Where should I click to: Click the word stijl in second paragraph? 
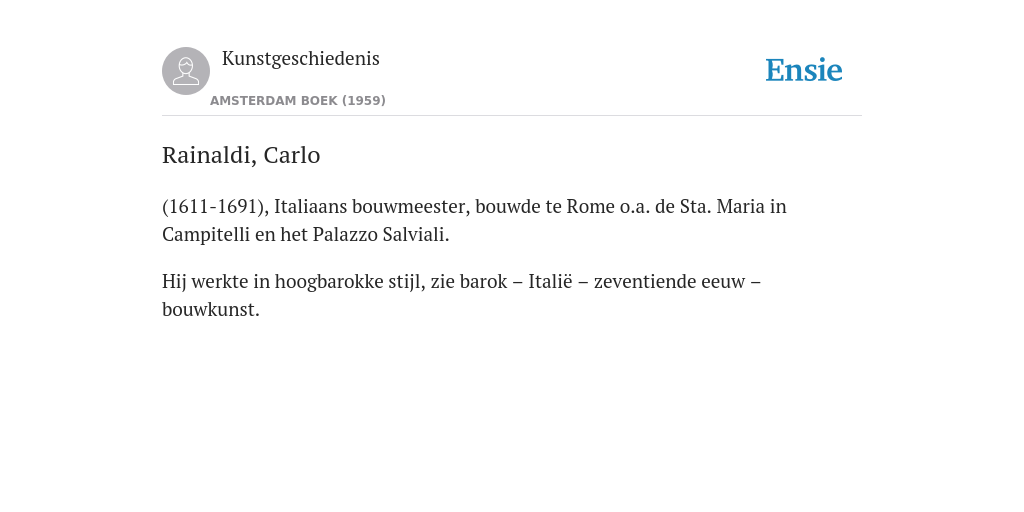tap(407, 281)
